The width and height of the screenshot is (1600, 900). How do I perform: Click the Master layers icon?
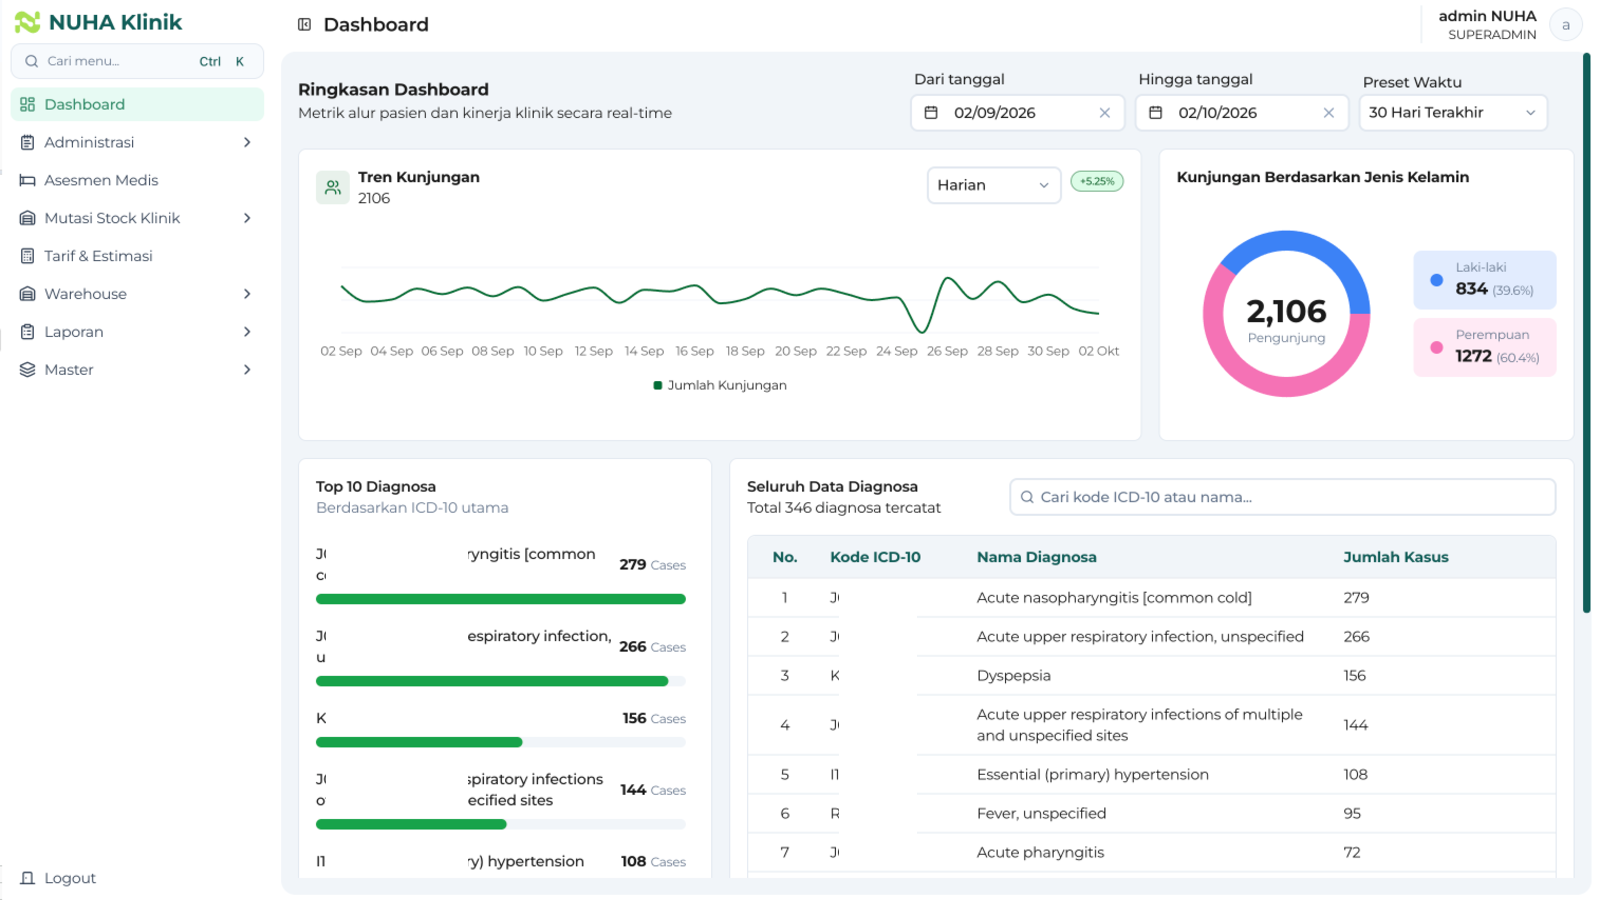(27, 370)
